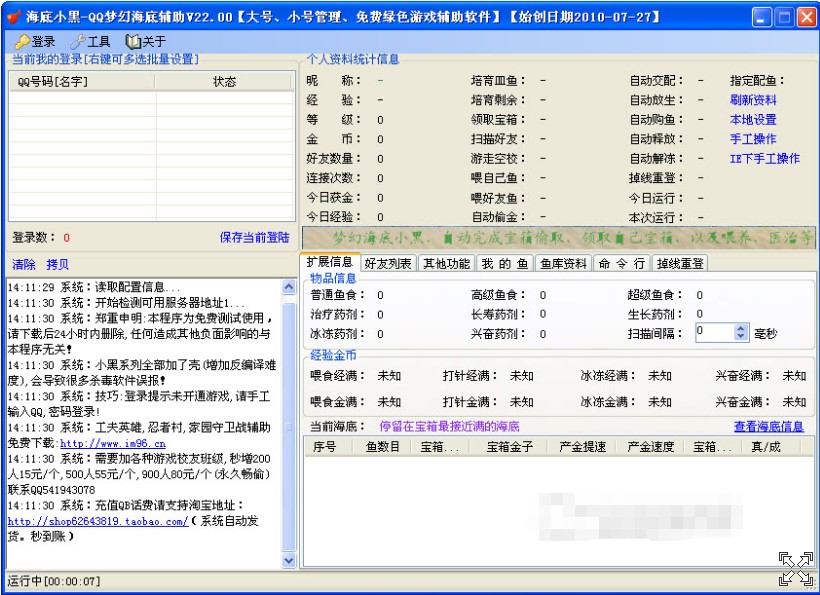The image size is (820, 595).
Task: Increase 扫描间隔 with the up arrow
Action: 740,328
